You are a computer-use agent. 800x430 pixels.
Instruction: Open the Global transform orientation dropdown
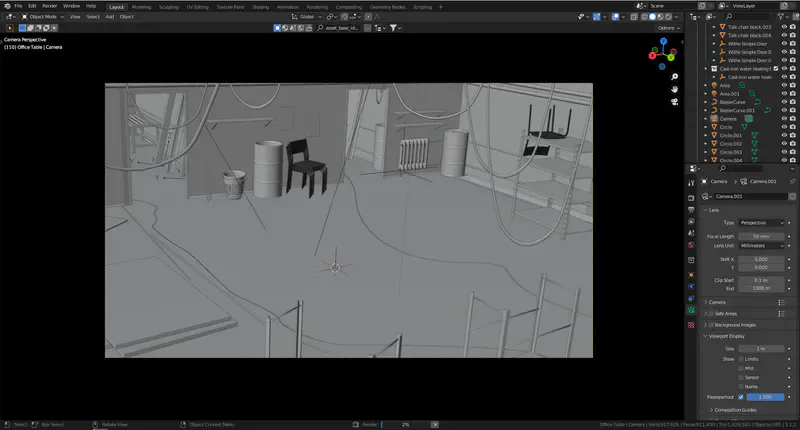[x=307, y=17]
